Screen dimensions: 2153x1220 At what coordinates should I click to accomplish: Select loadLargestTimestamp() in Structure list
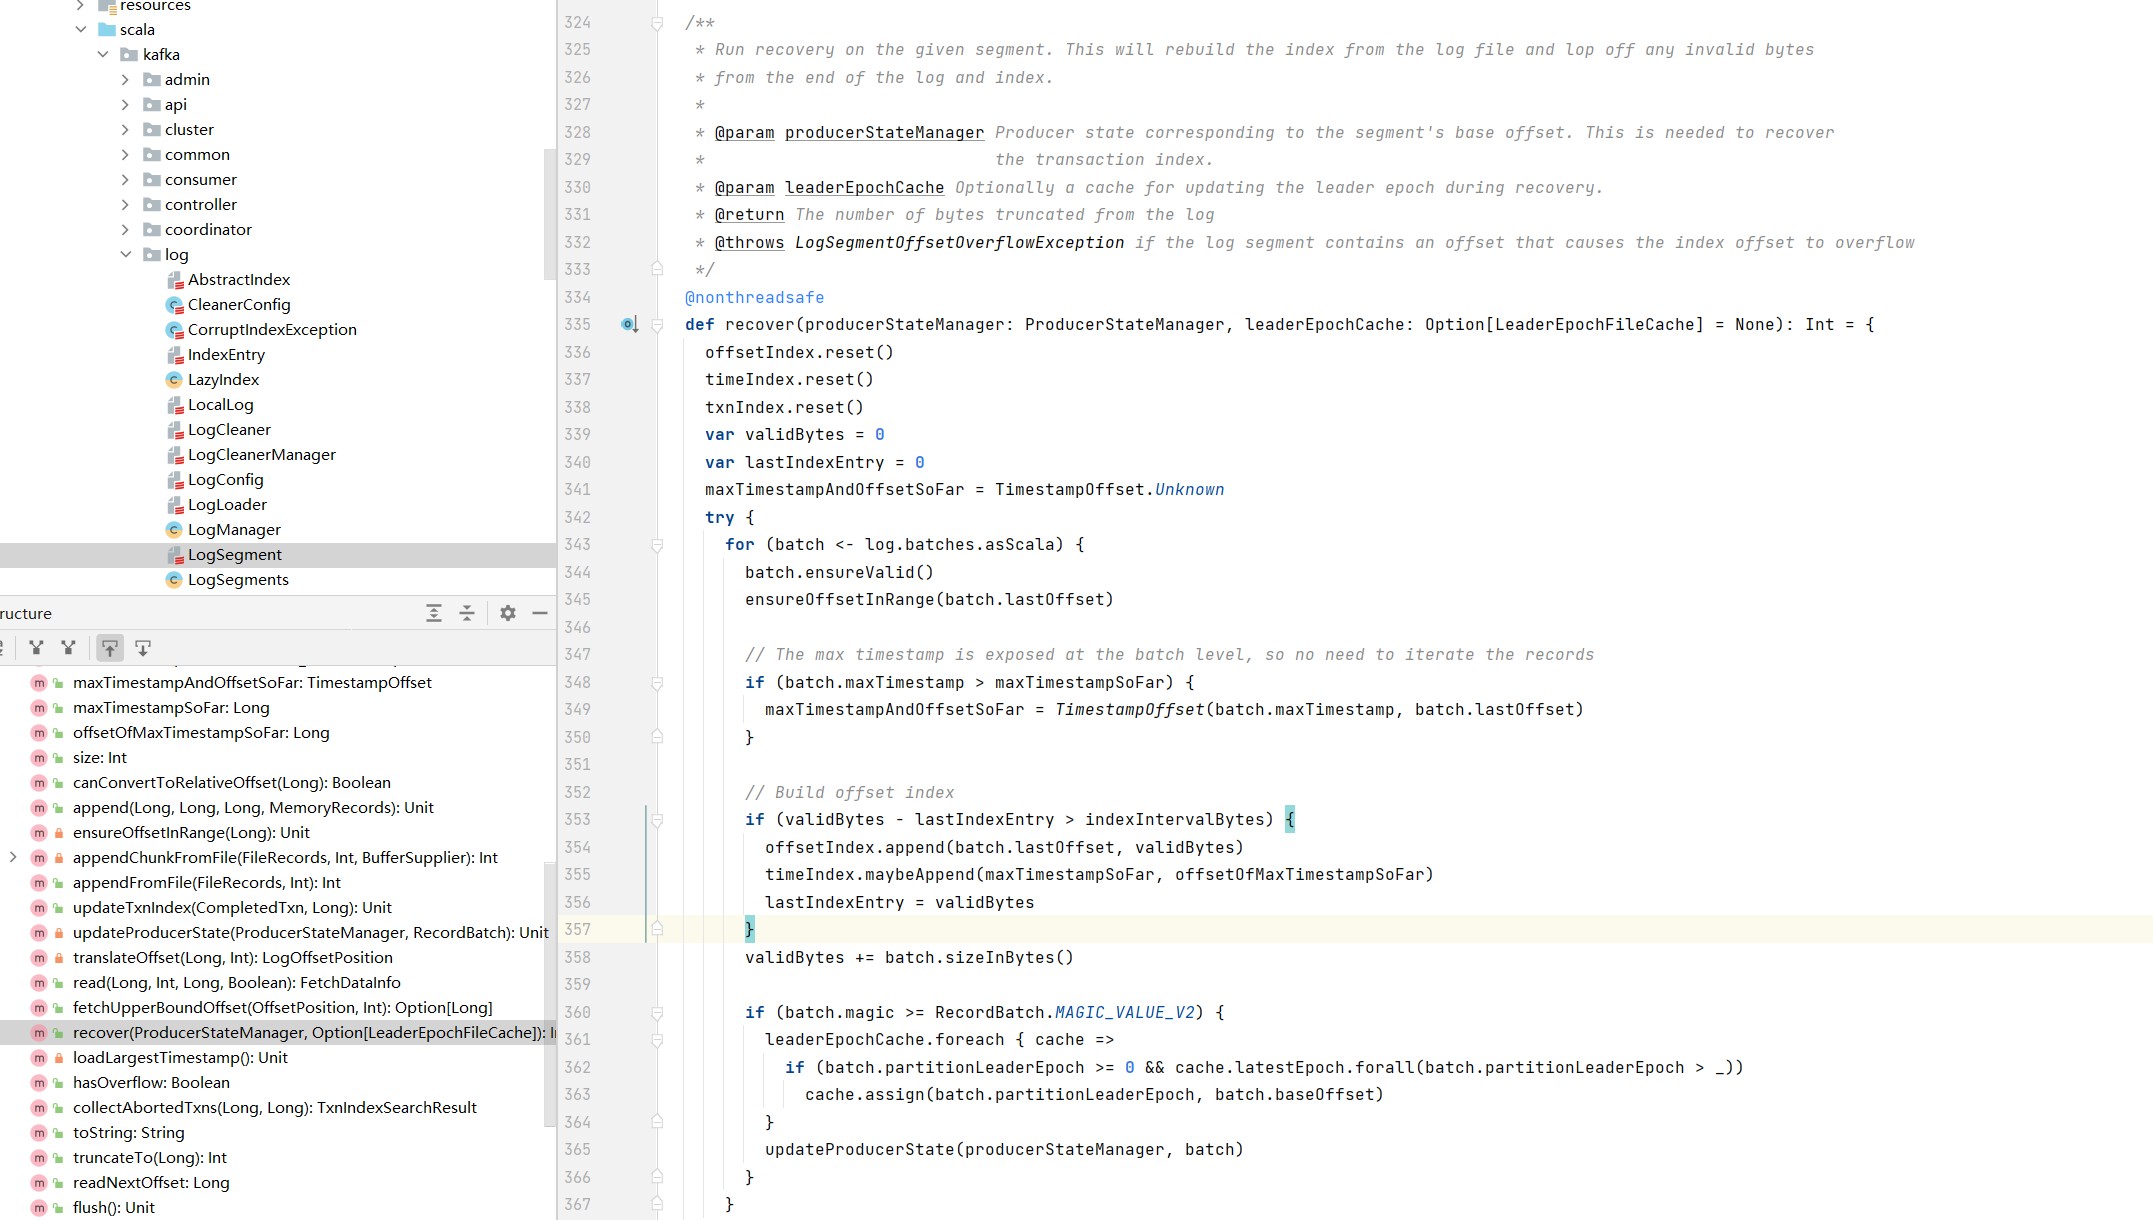pyautogui.click(x=180, y=1057)
